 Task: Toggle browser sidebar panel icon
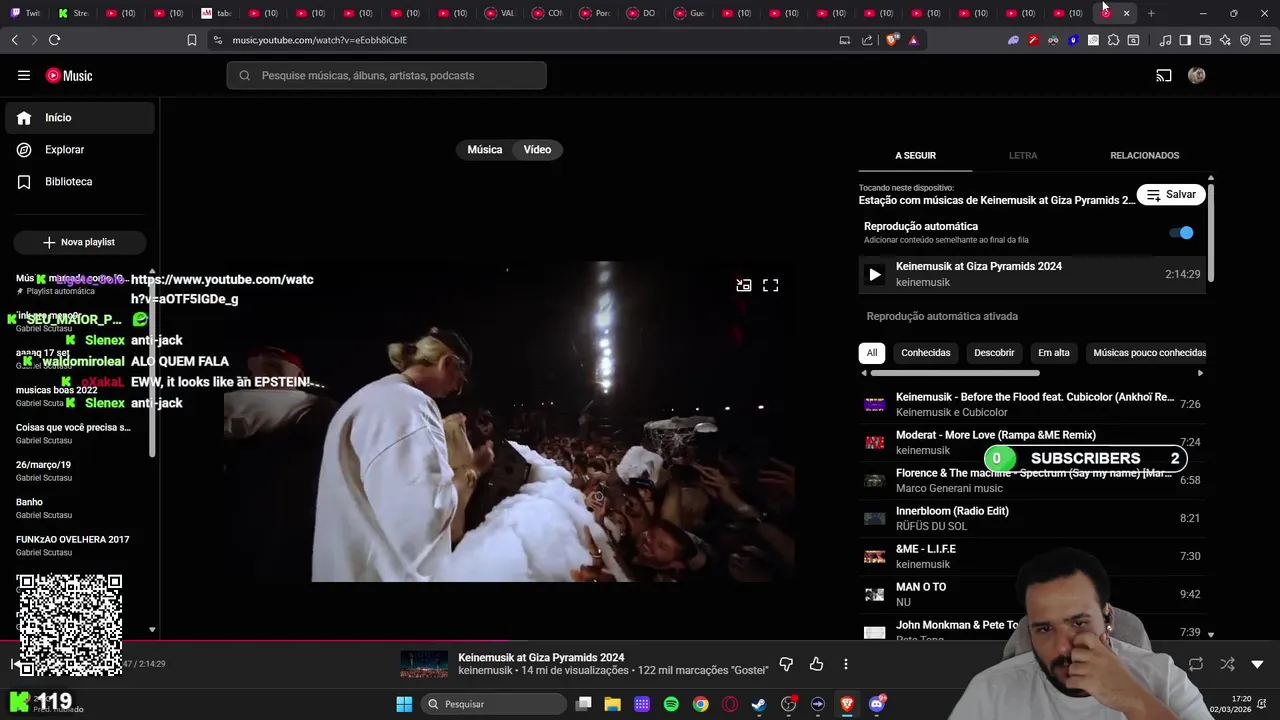click(1185, 40)
